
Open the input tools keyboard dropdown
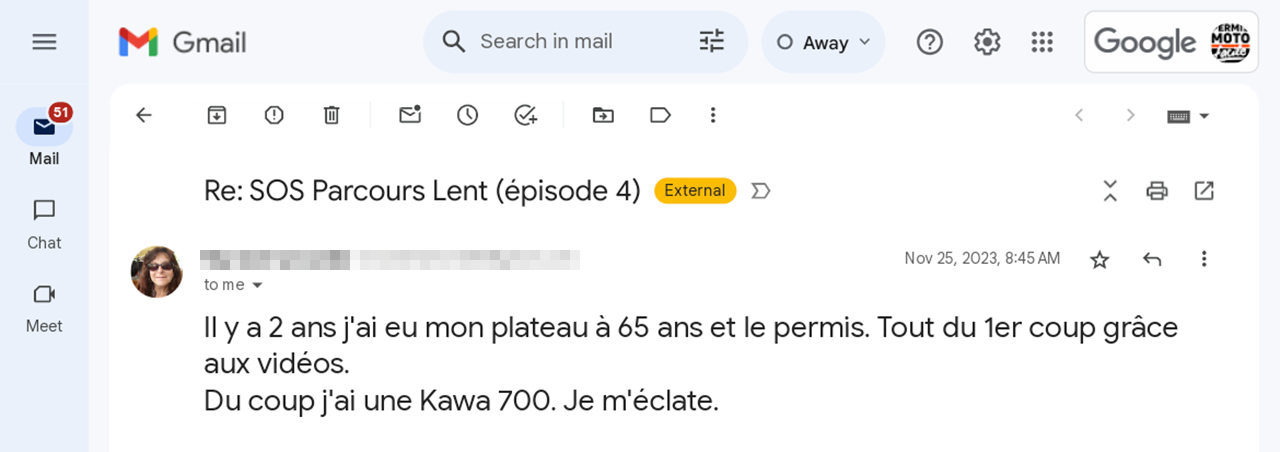[x=1189, y=116]
